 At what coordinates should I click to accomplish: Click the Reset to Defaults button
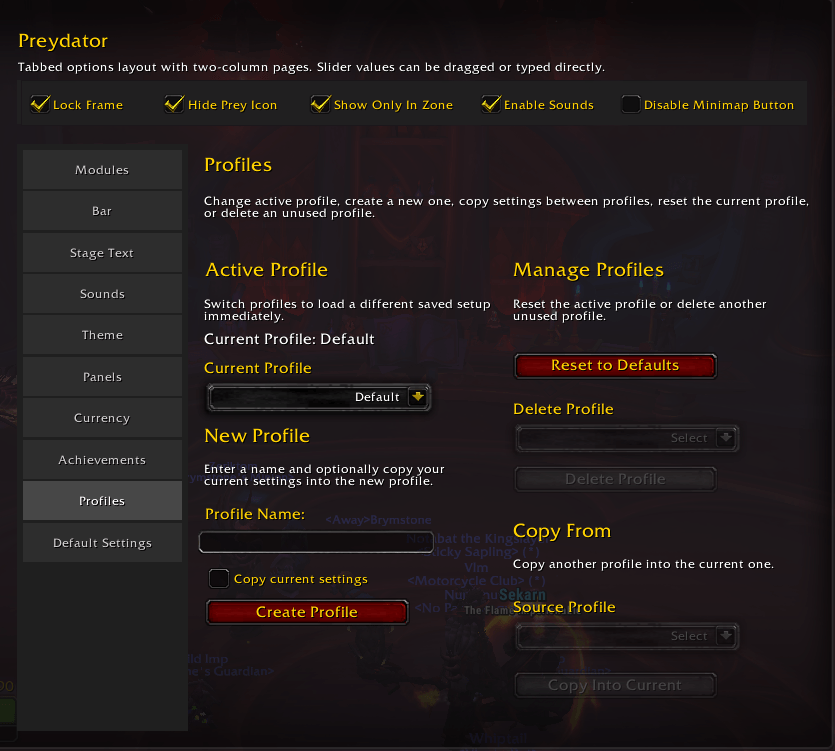point(615,366)
